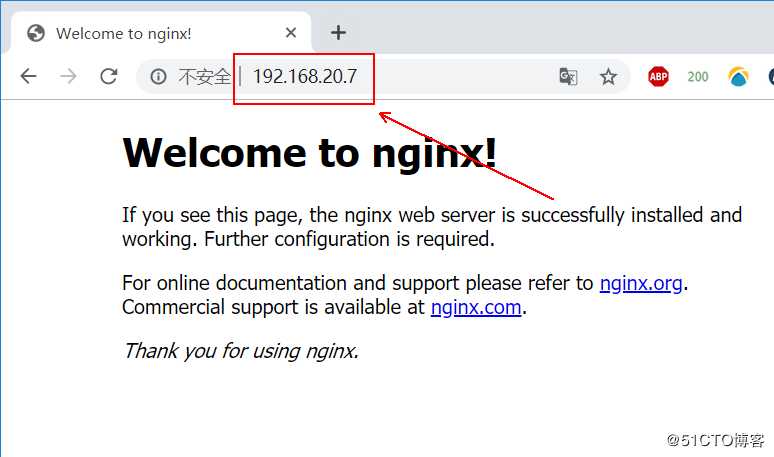774x457 pixels.
Task: Click the text Thank you for using nginx.
Action: click(240, 351)
